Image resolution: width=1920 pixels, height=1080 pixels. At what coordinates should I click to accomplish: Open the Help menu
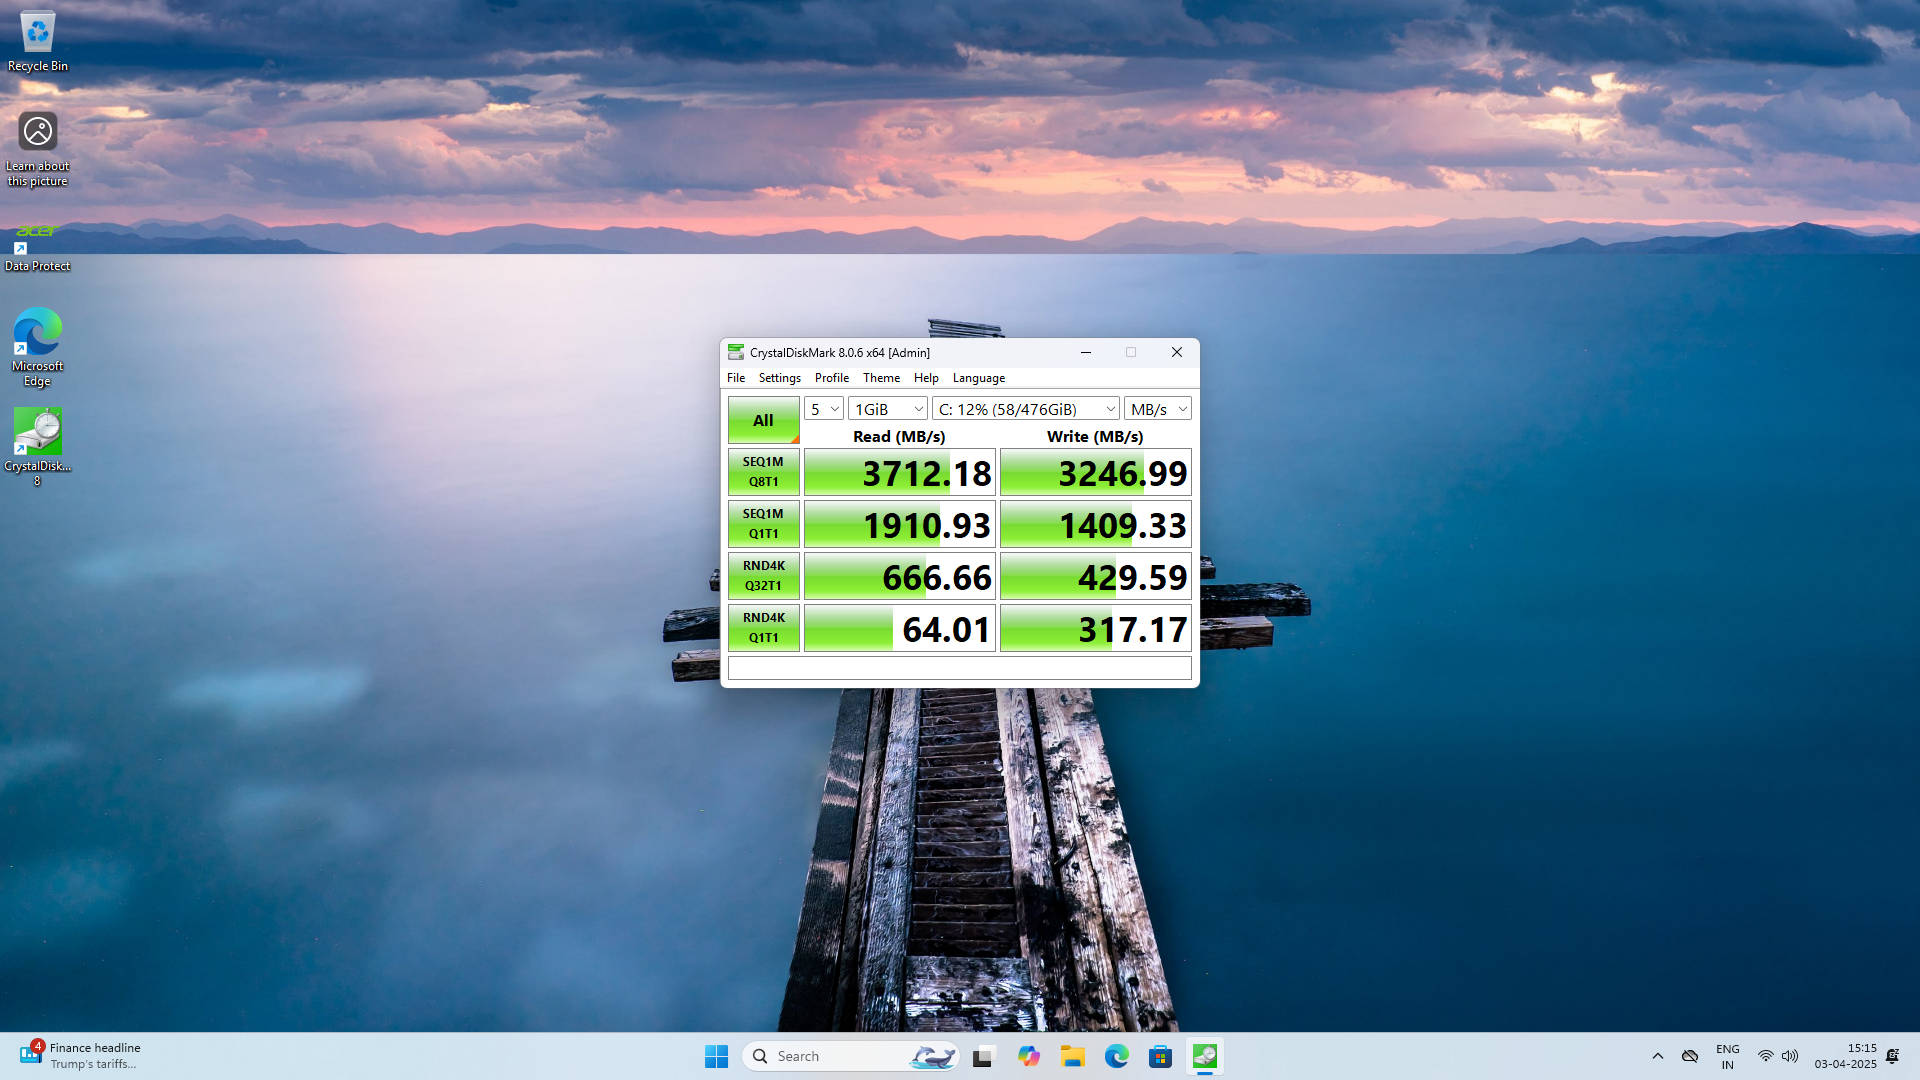click(926, 378)
